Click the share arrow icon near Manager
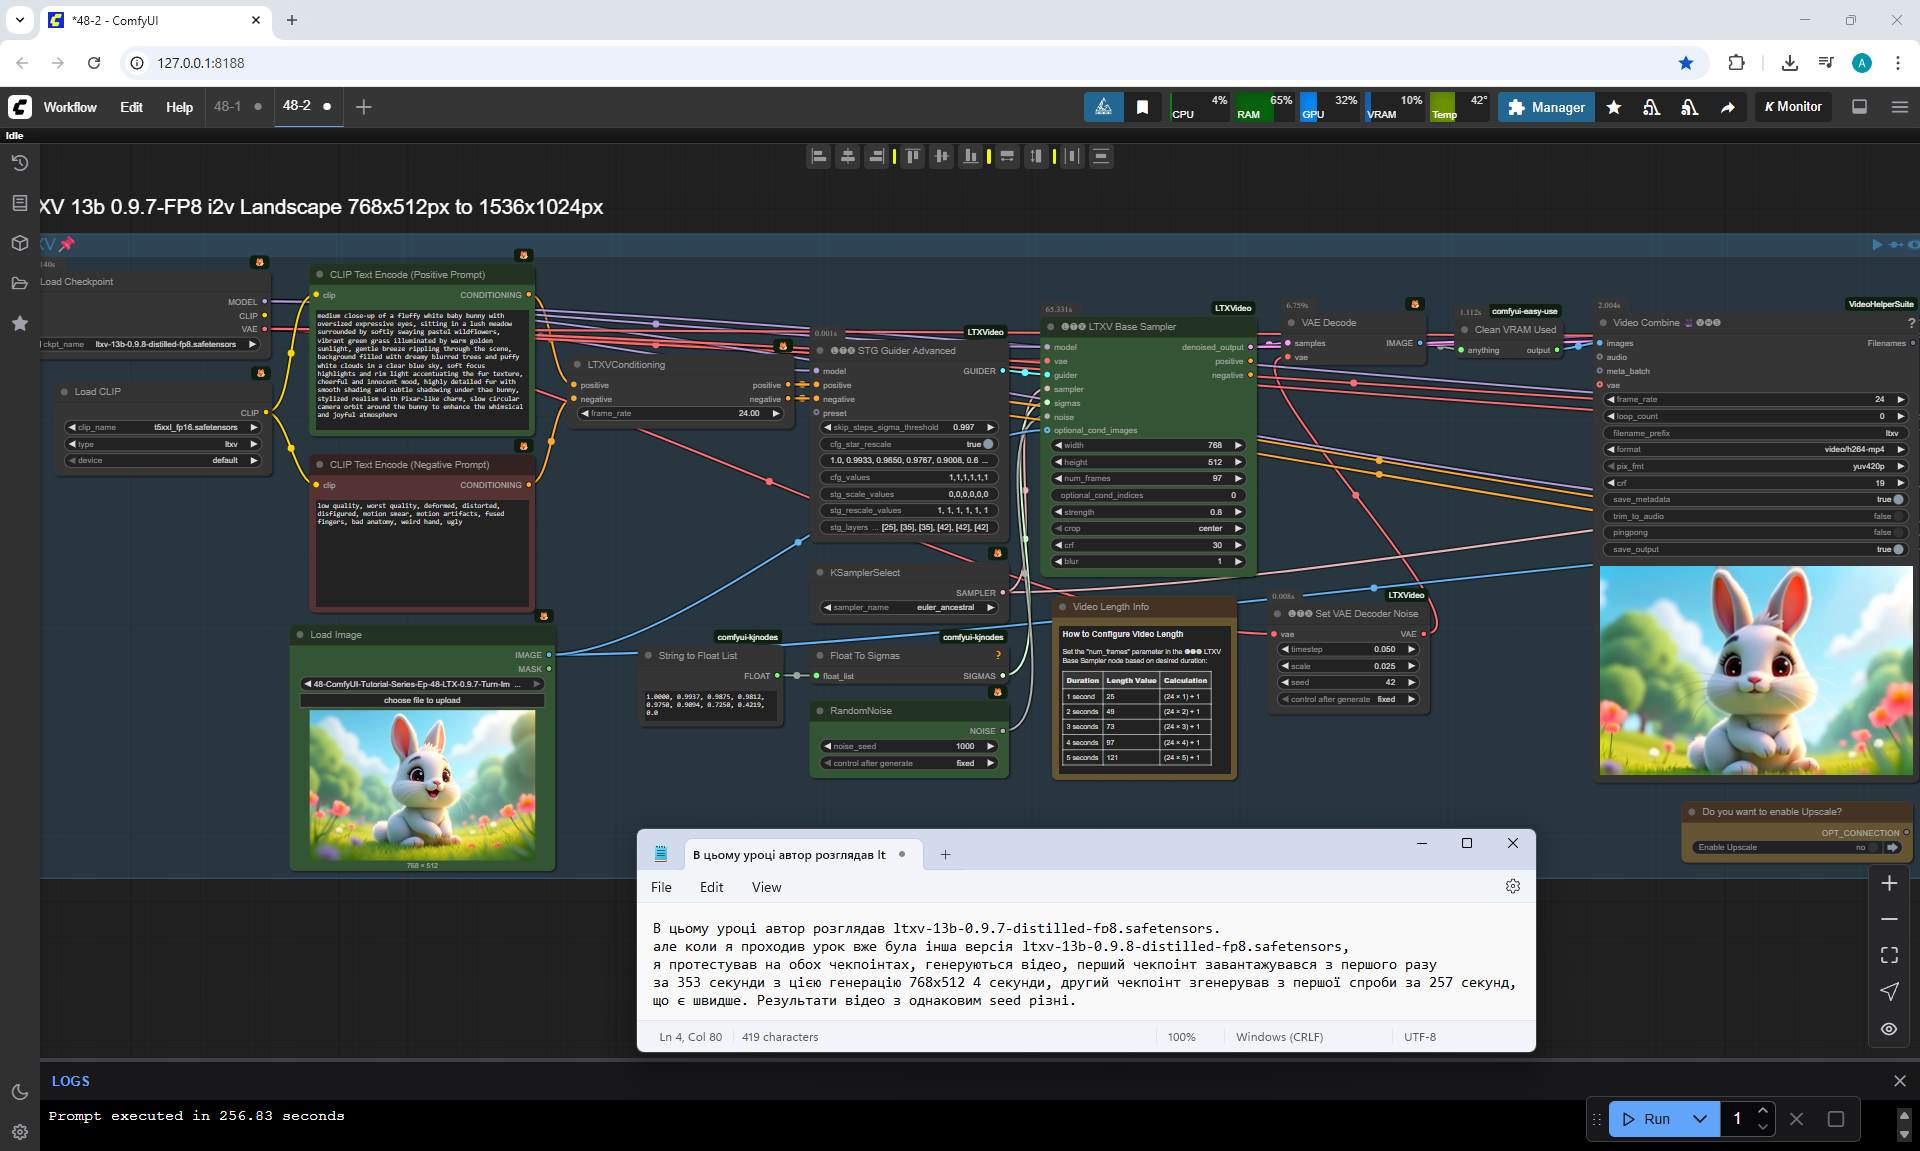 tap(1727, 107)
